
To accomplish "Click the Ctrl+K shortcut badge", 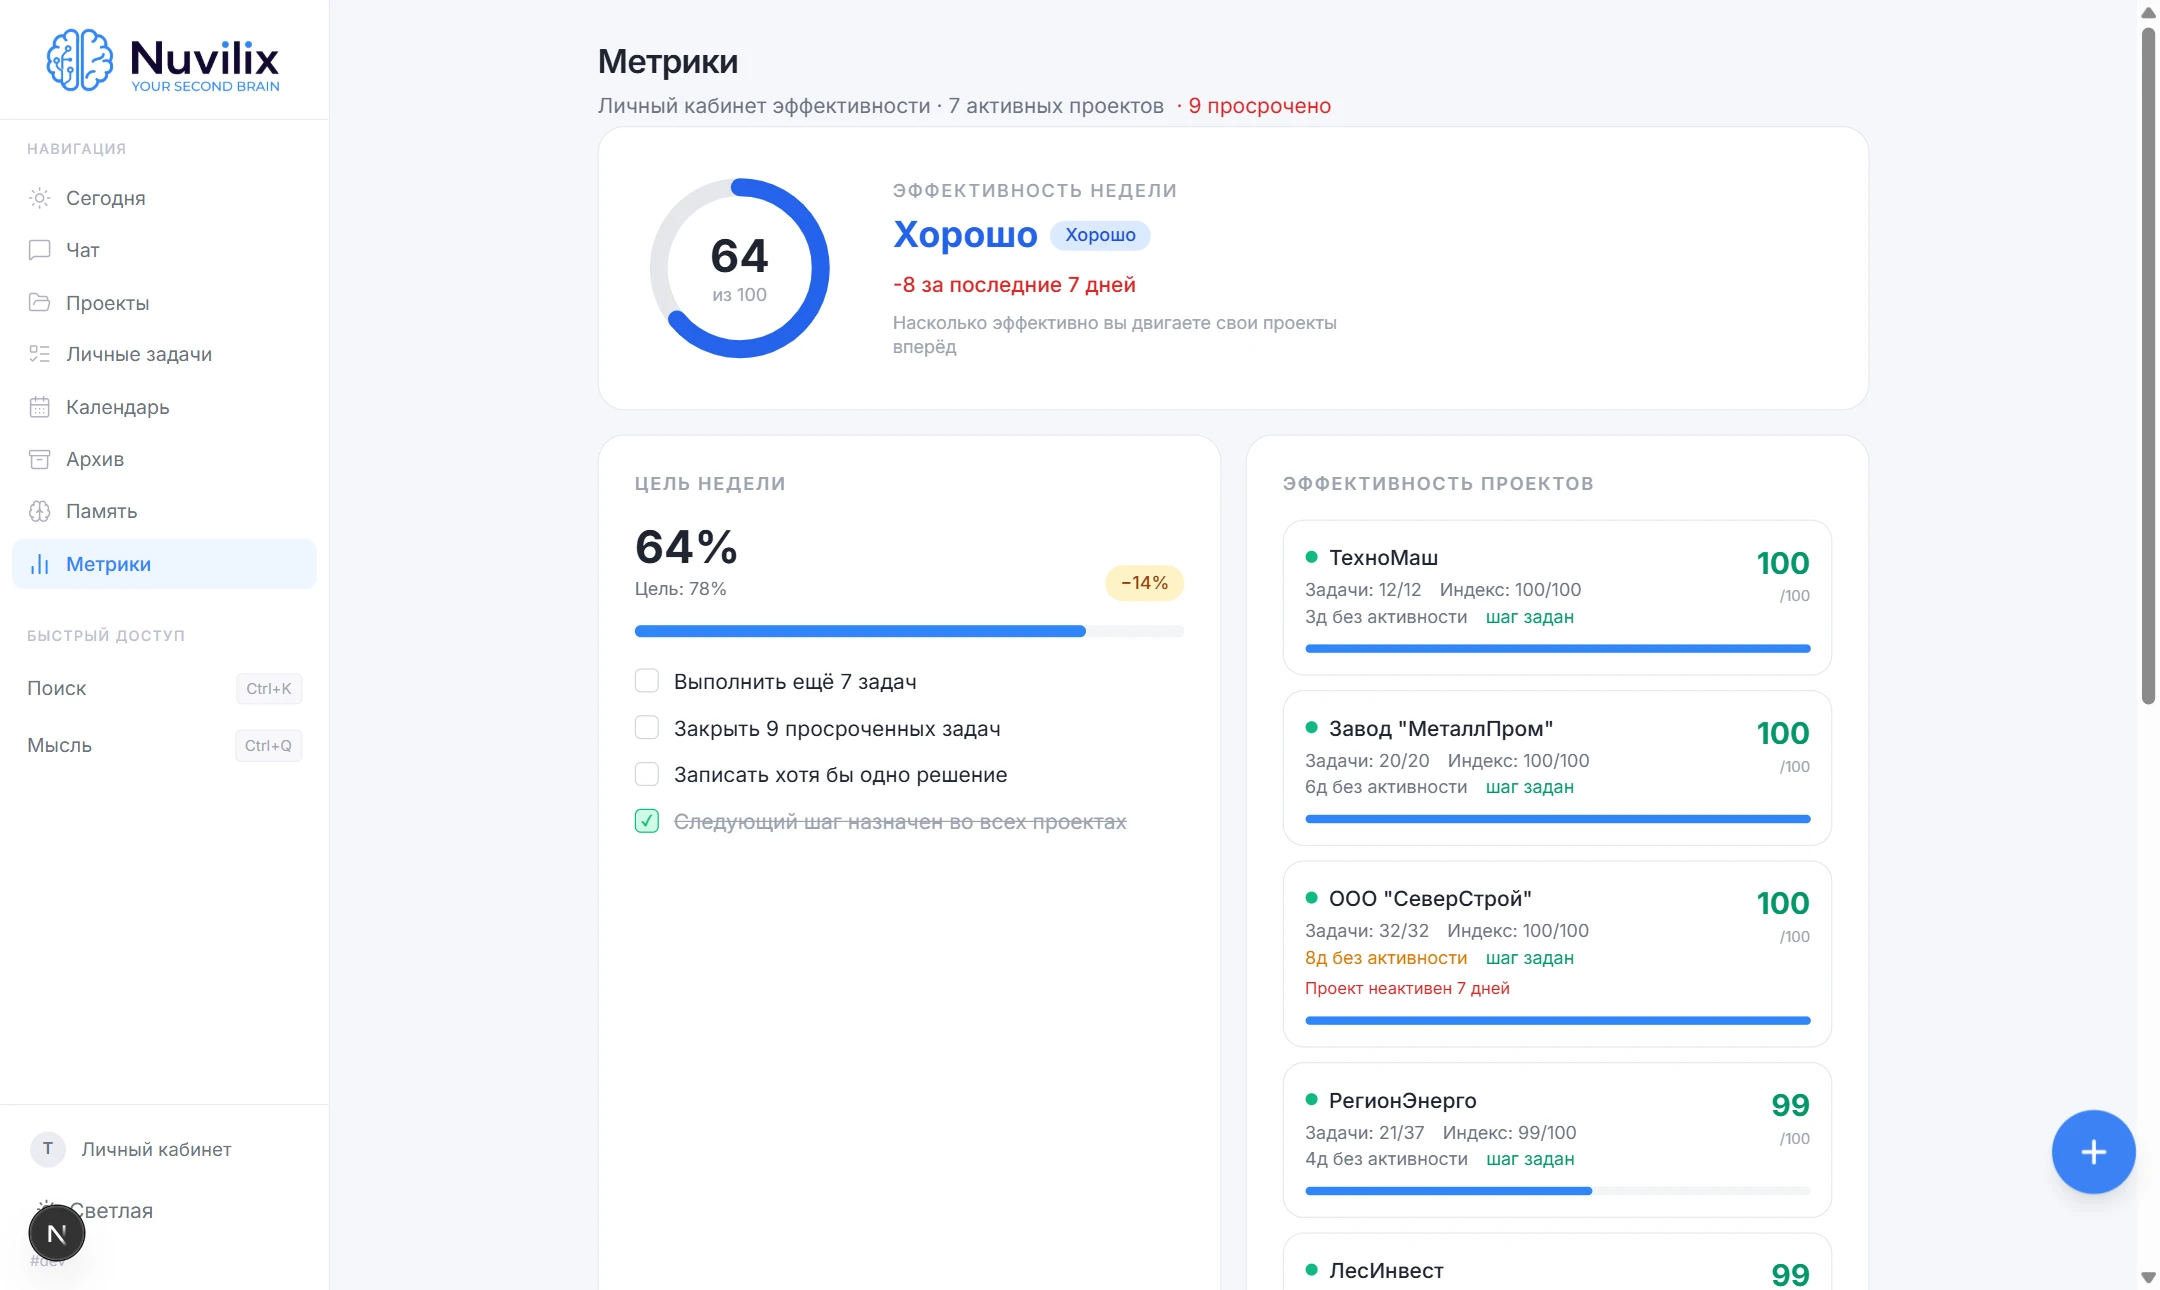I will pos(269,689).
